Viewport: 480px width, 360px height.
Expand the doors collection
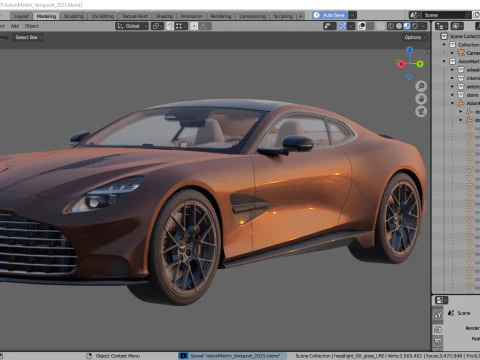[x=452, y=95]
